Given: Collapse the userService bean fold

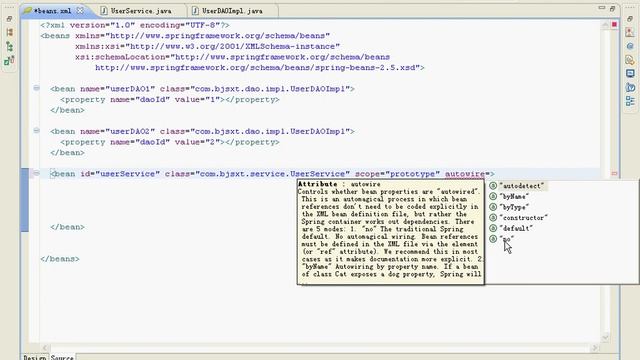Looking at the screenshot, I should pyautogui.click(x=36, y=173).
